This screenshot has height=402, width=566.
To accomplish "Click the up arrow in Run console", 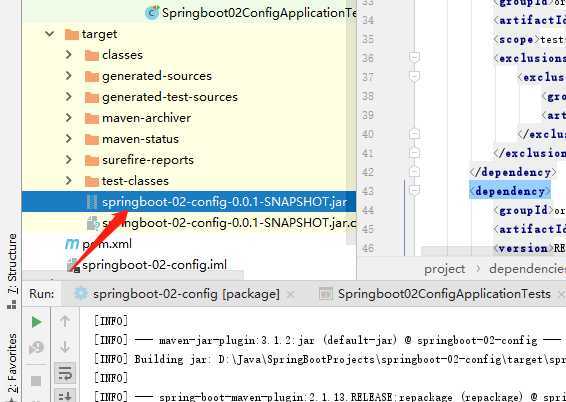I will click(x=65, y=321).
